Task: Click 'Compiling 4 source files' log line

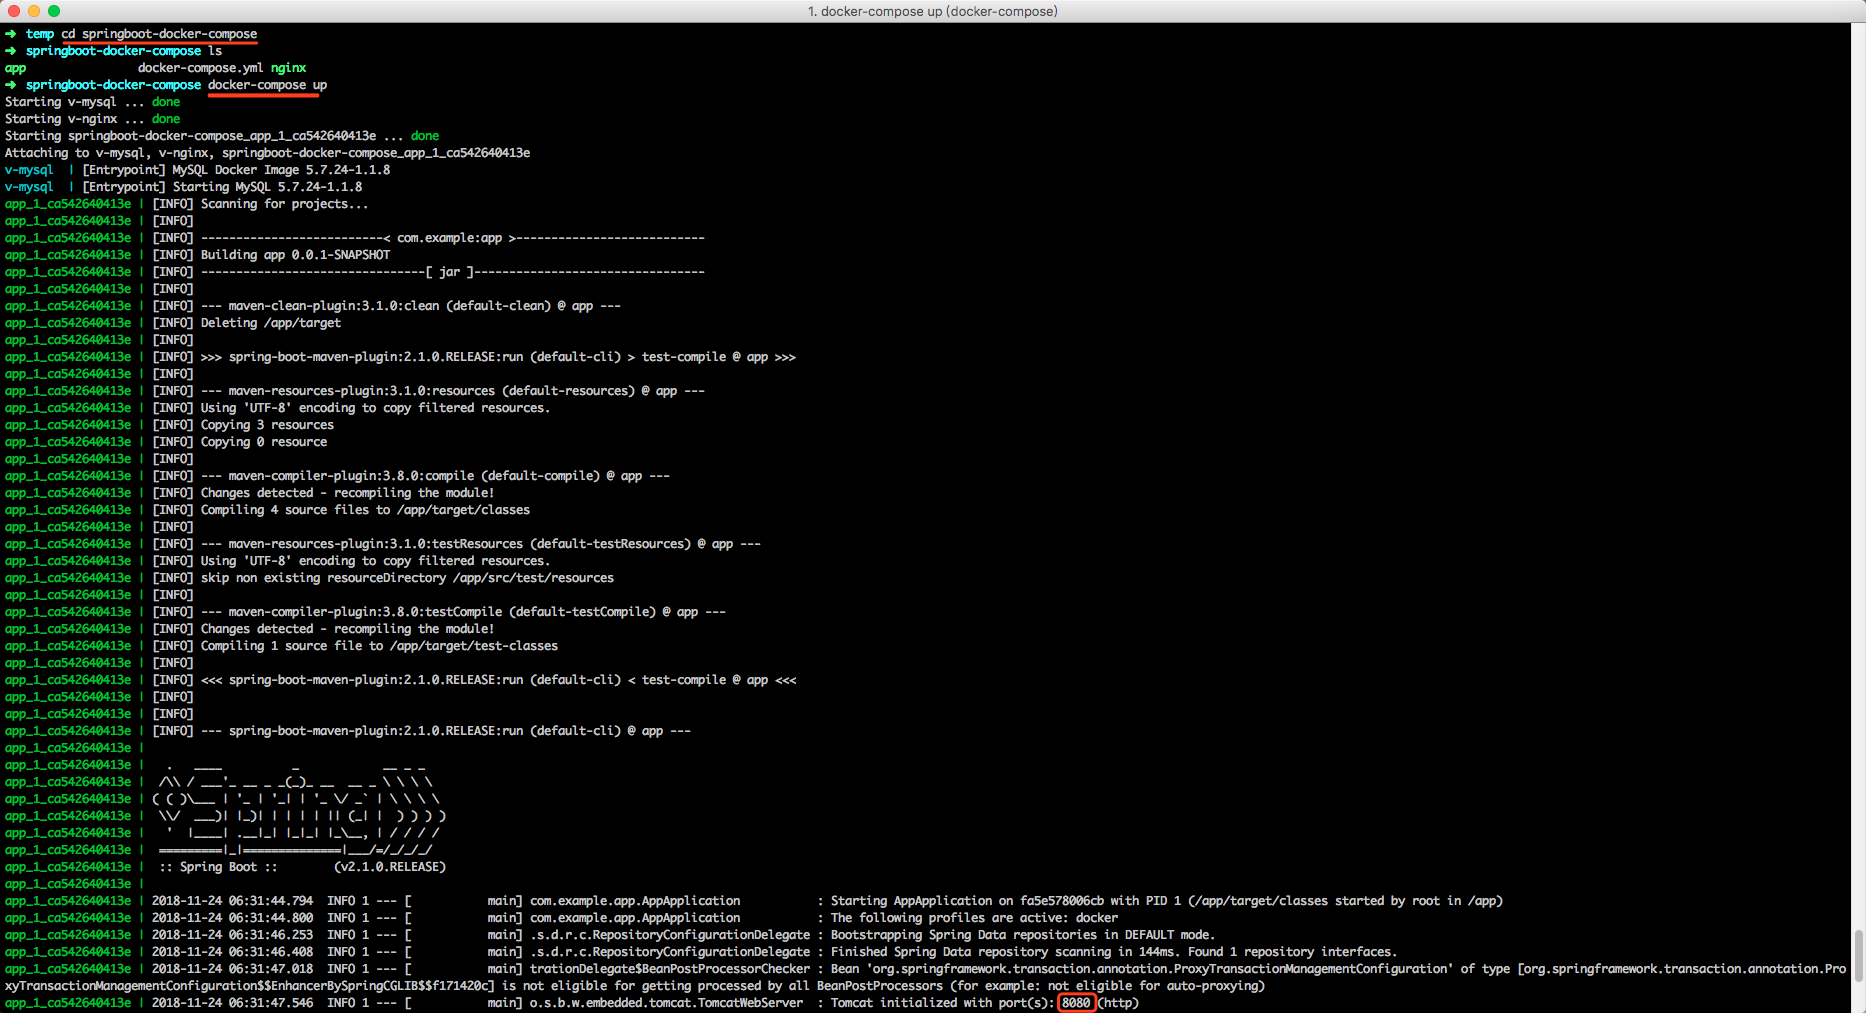Action: click(x=365, y=510)
